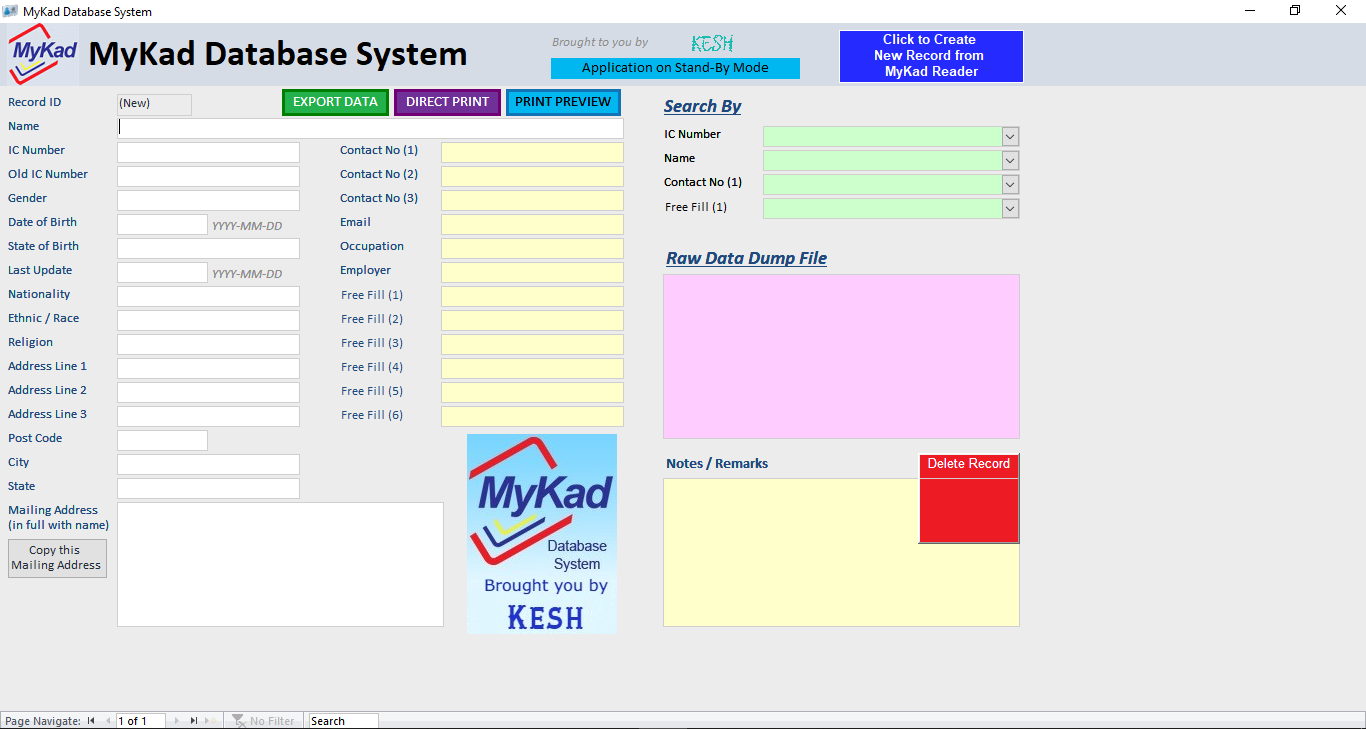Click the Free Fill (4) field
This screenshot has width=1366, height=729.
pos(532,368)
